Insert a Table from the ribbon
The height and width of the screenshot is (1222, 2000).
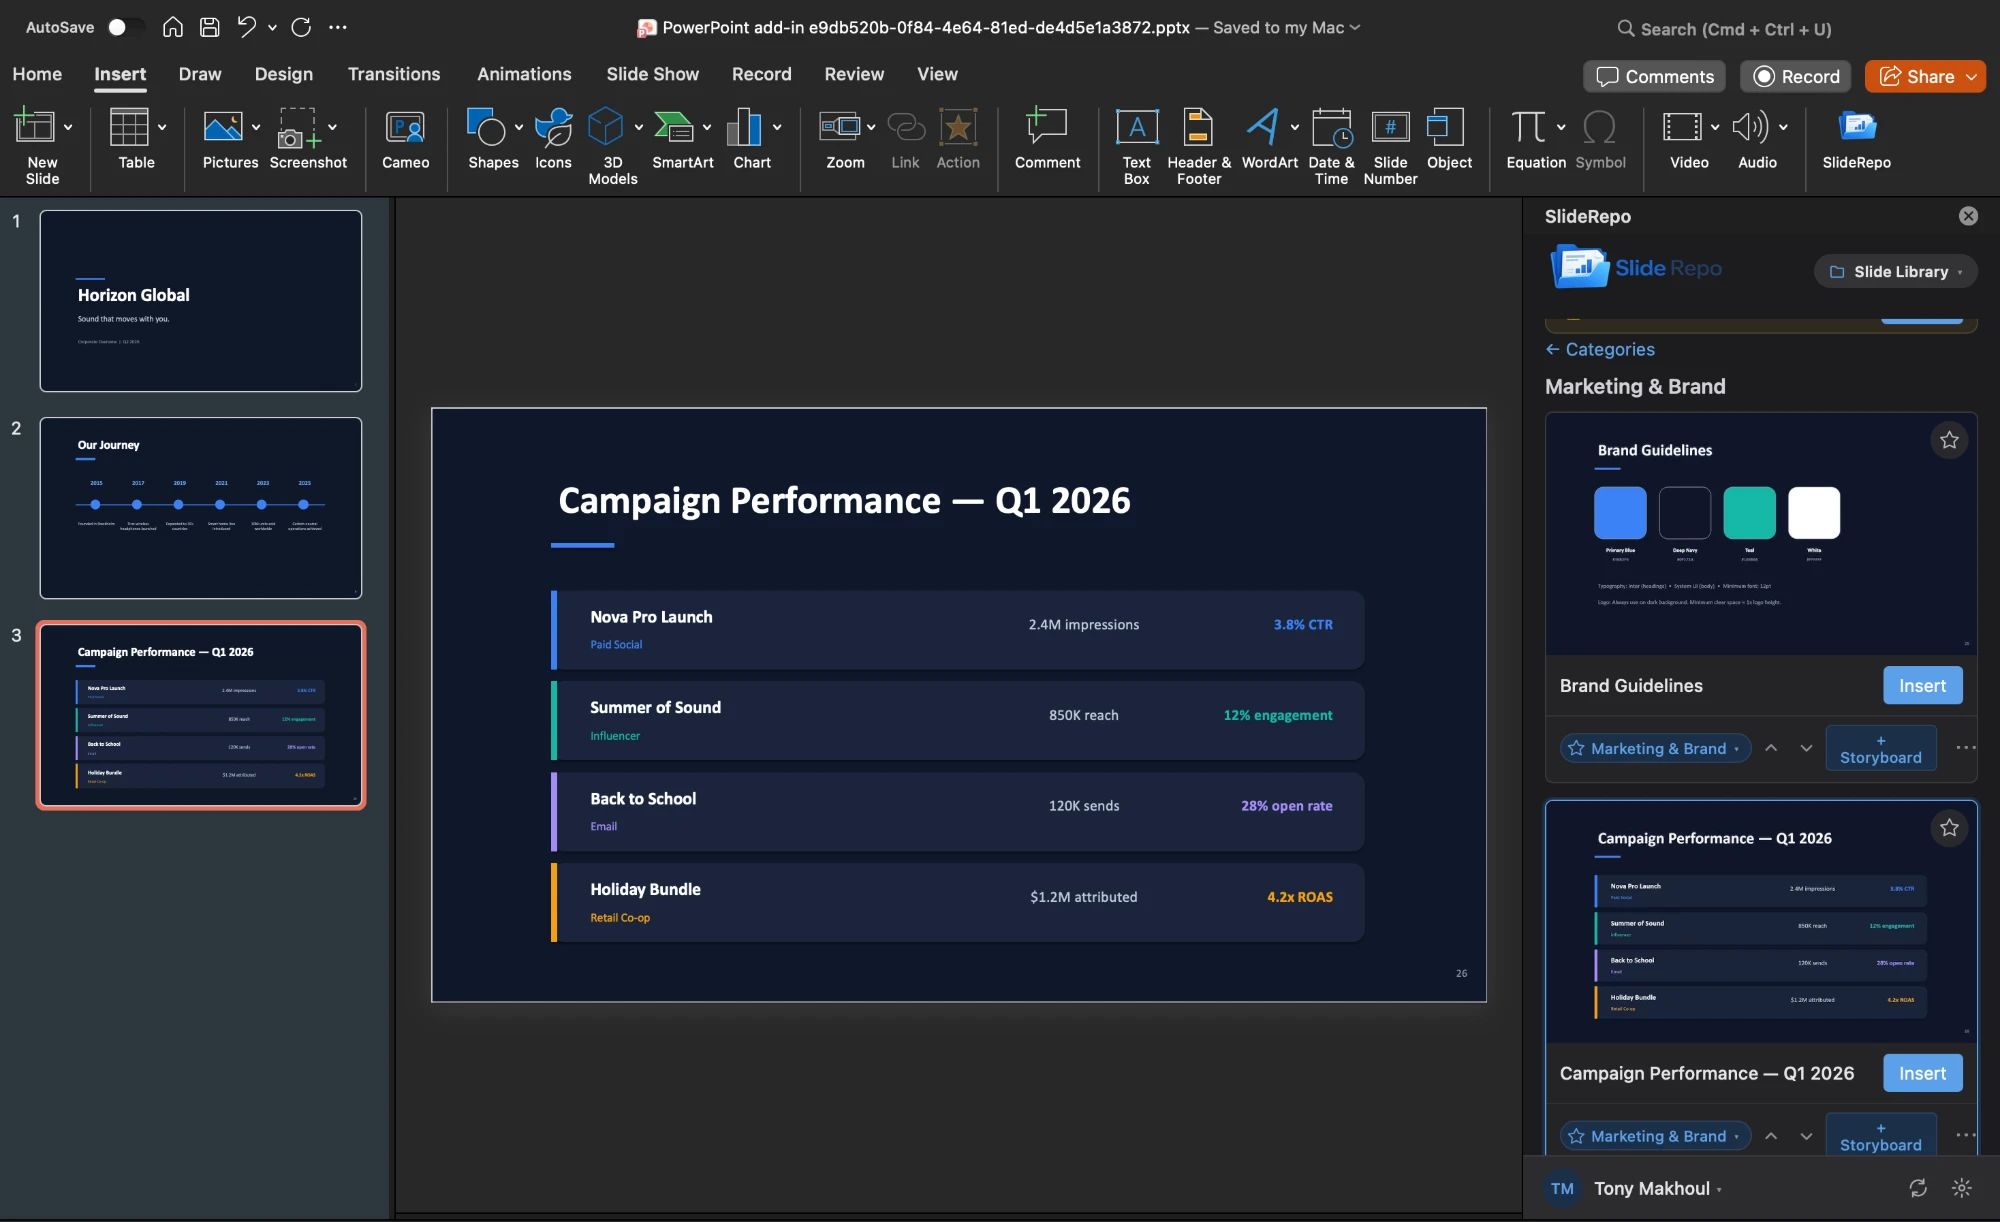[x=129, y=127]
